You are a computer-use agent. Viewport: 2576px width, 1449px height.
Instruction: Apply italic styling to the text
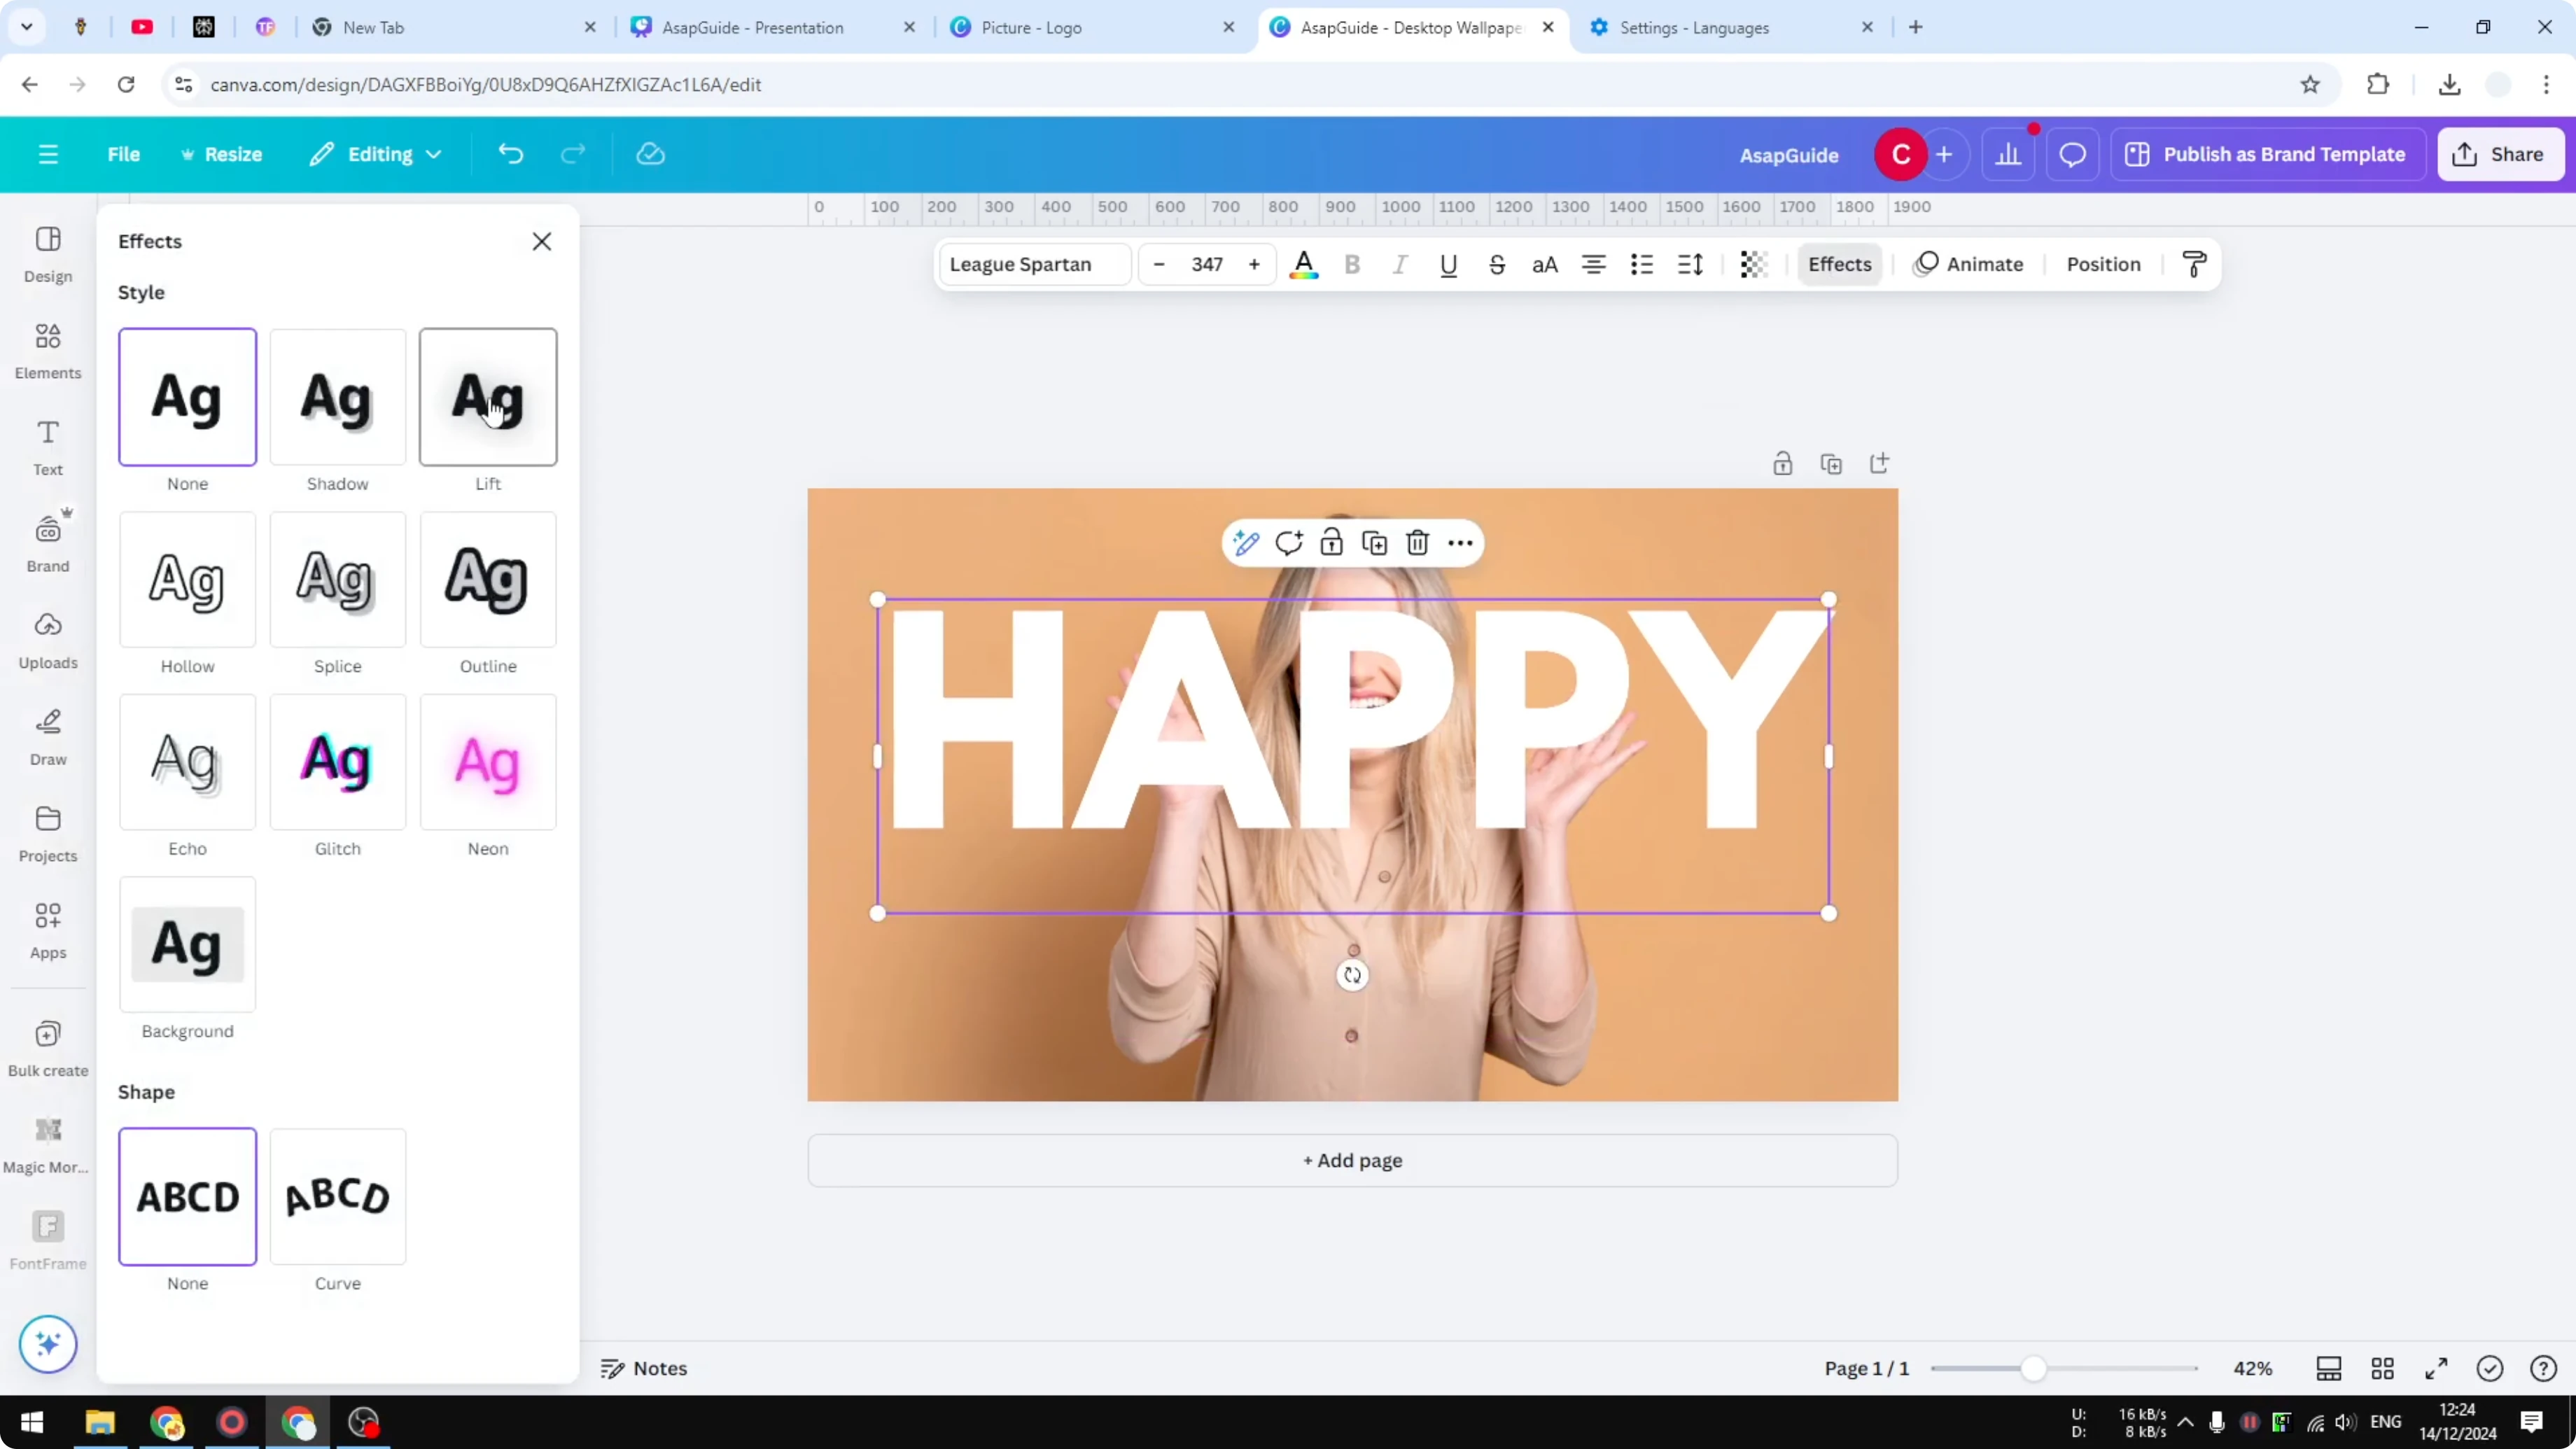[1400, 264]
